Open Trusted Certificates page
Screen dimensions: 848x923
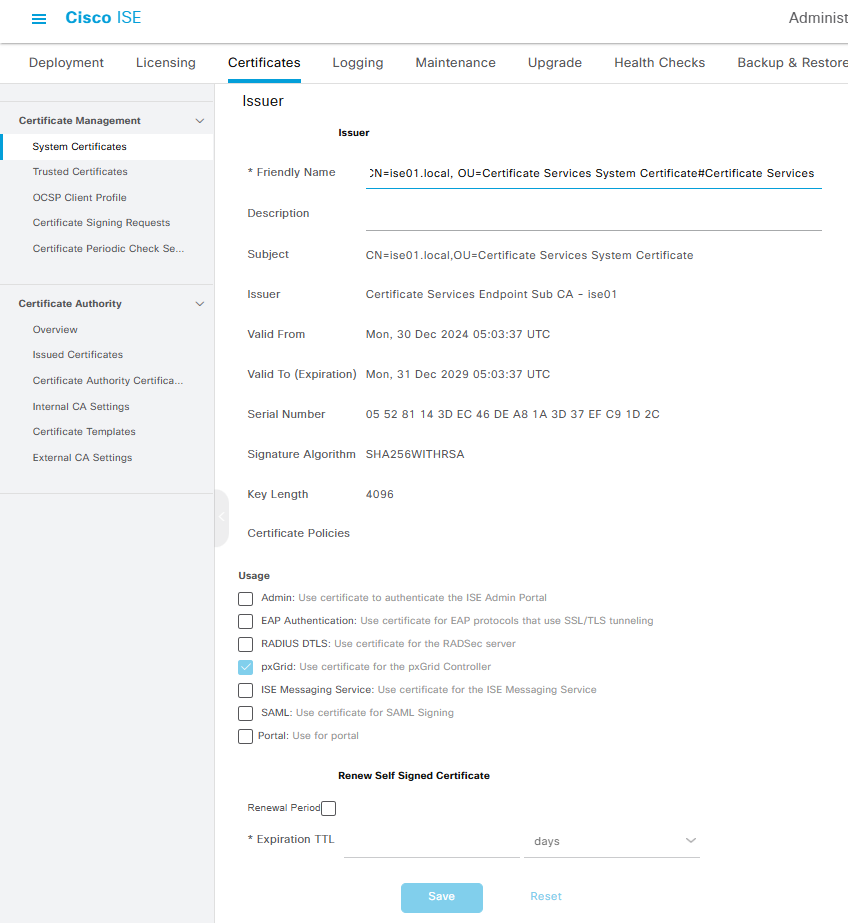click(80, 172)
